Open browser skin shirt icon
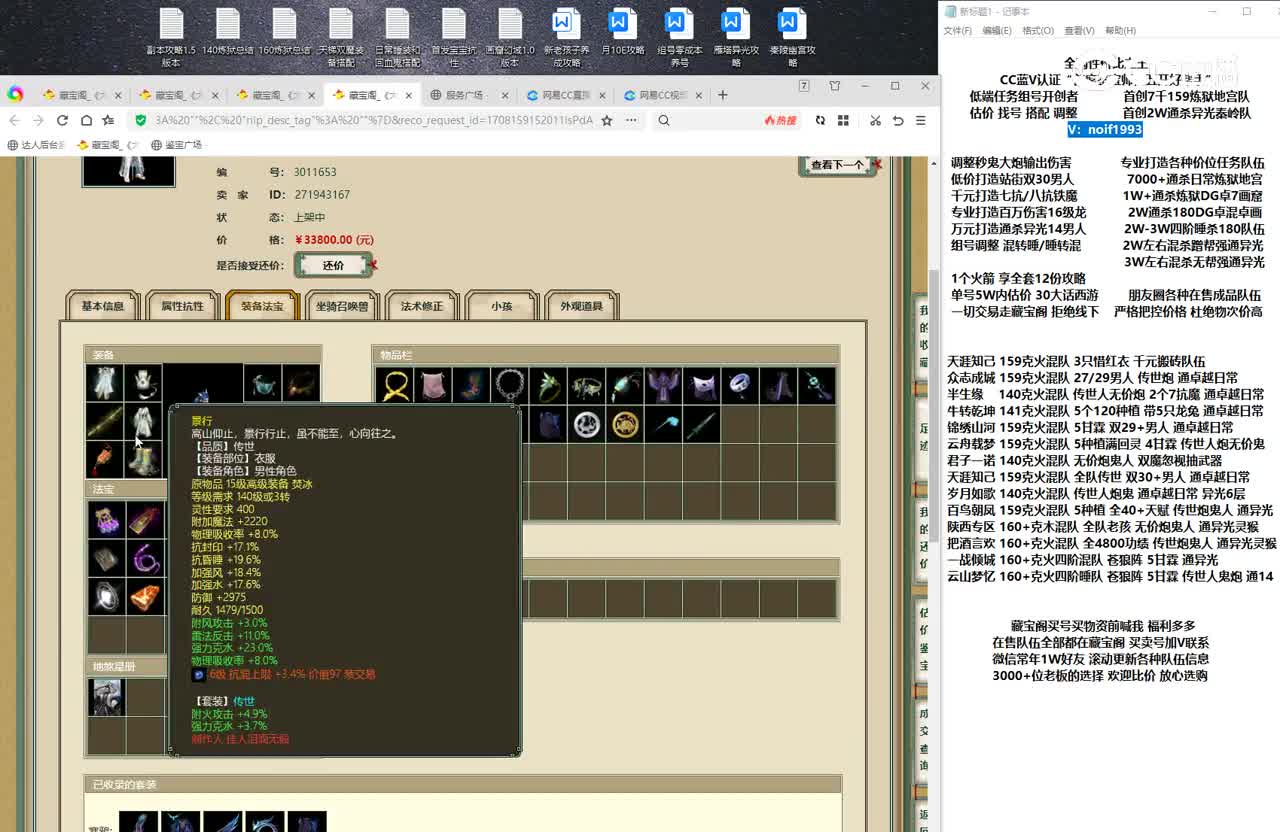This screenshot has height=832, width=1280. (835, 86)
